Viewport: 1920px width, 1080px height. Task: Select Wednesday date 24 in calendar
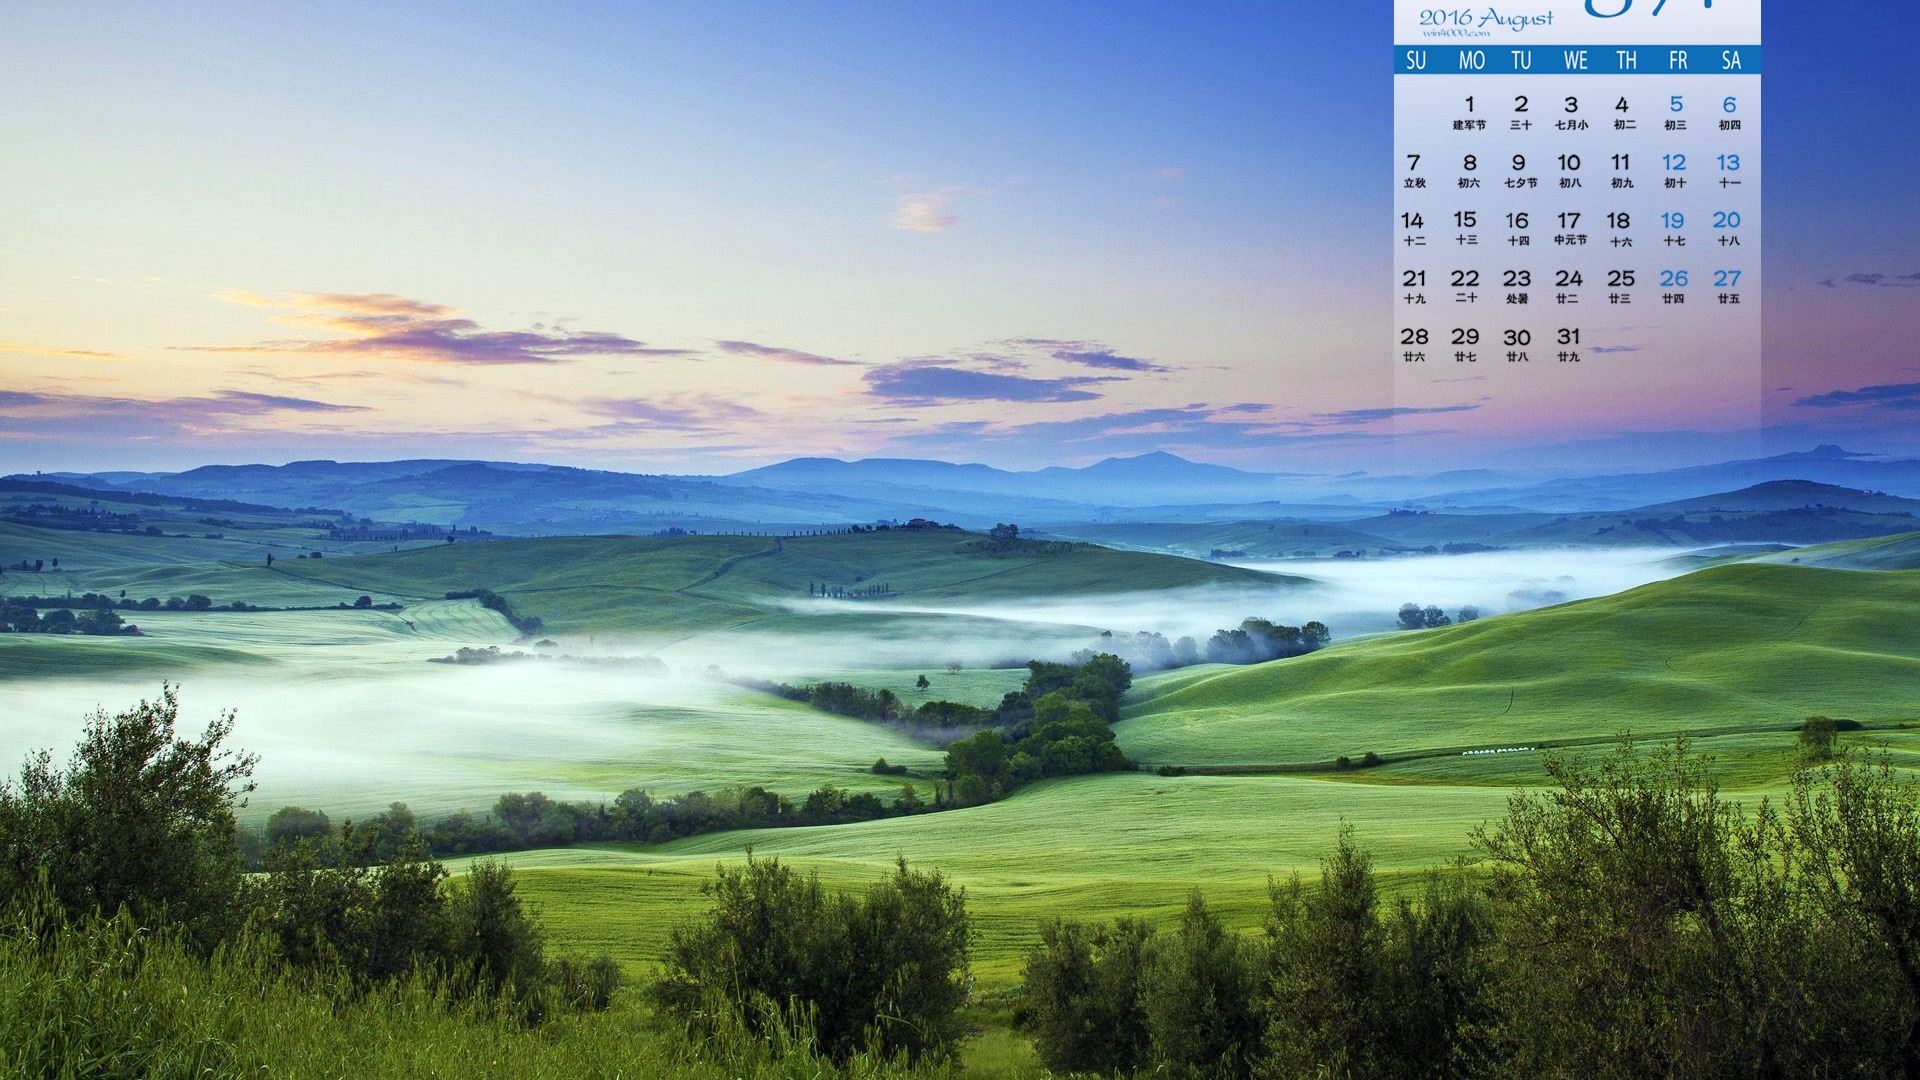[1569, 287]
